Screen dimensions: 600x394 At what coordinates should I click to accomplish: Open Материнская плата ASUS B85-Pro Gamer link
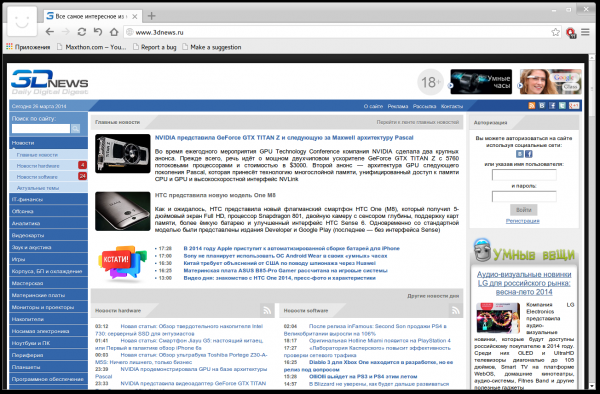285,270
